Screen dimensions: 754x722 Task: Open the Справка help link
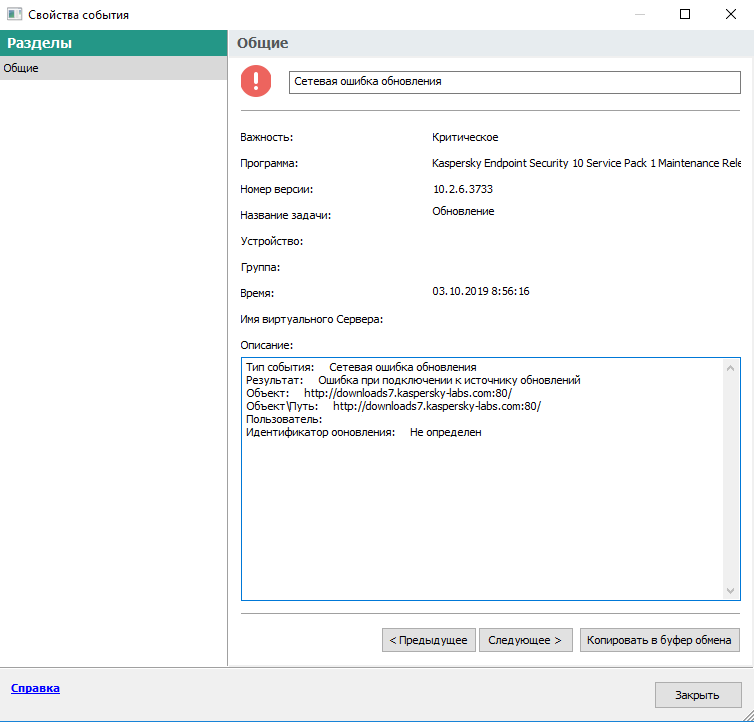pos(35,688)
